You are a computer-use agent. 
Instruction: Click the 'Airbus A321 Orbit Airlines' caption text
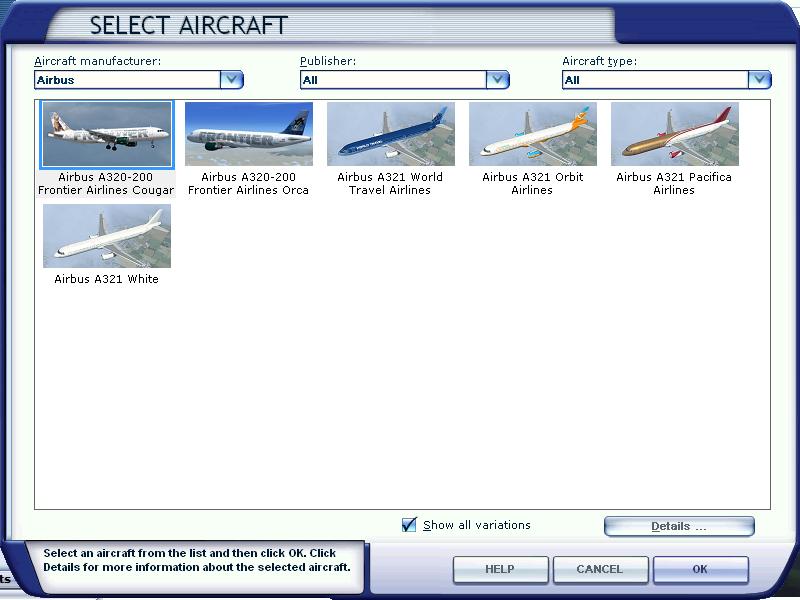coord(532,184)
